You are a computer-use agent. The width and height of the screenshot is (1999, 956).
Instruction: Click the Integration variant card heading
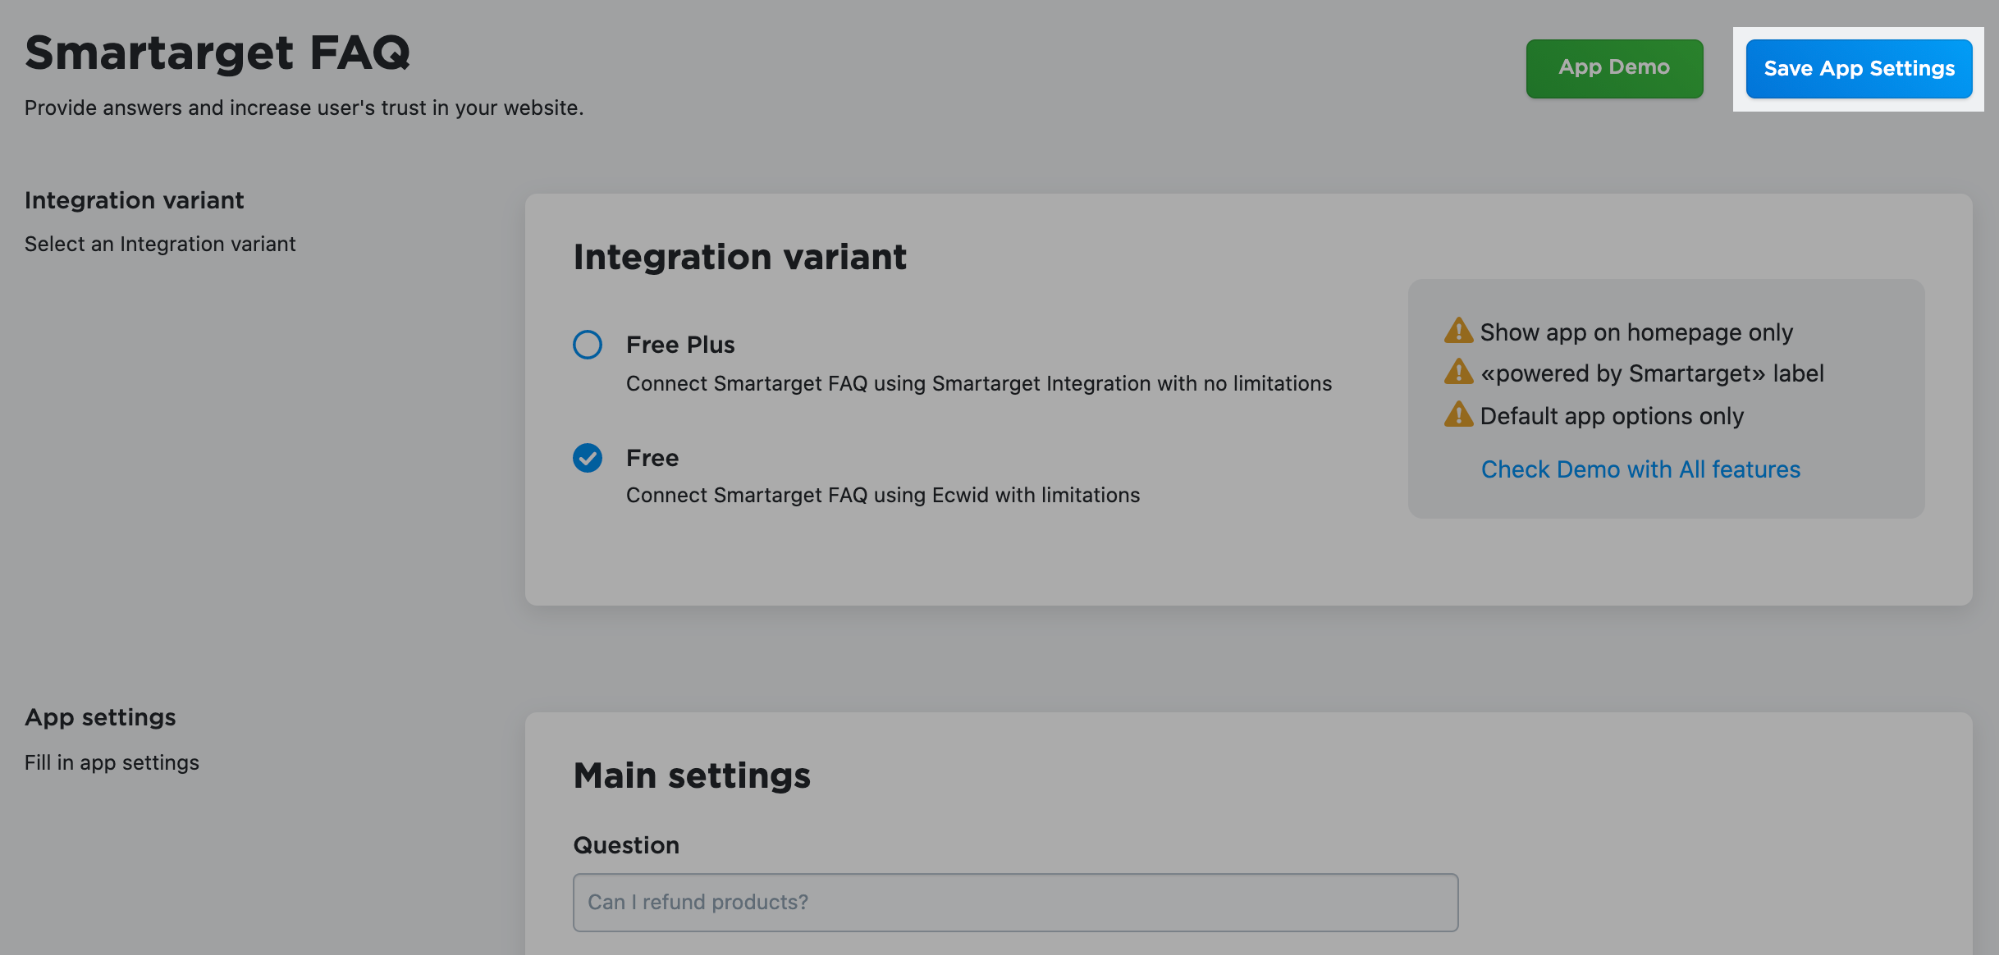(740, 257)
